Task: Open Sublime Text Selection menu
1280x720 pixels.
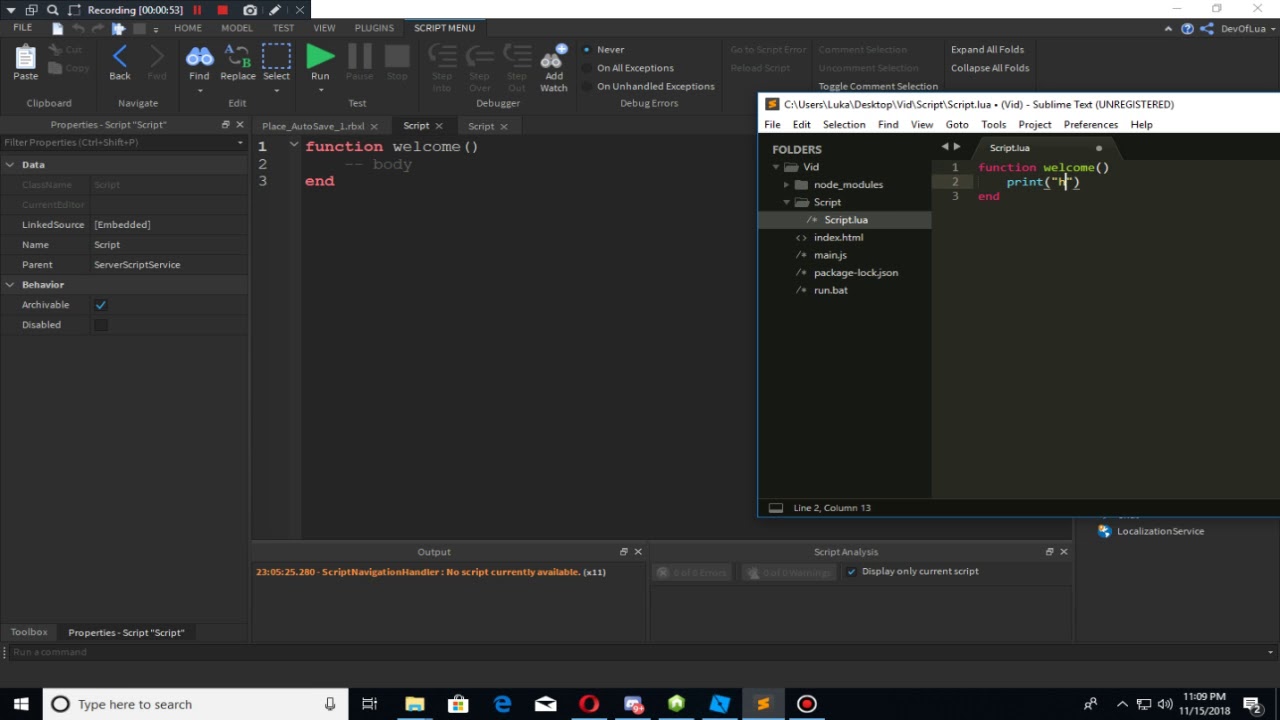Action: pyautogui.click(x=844, y=125)
